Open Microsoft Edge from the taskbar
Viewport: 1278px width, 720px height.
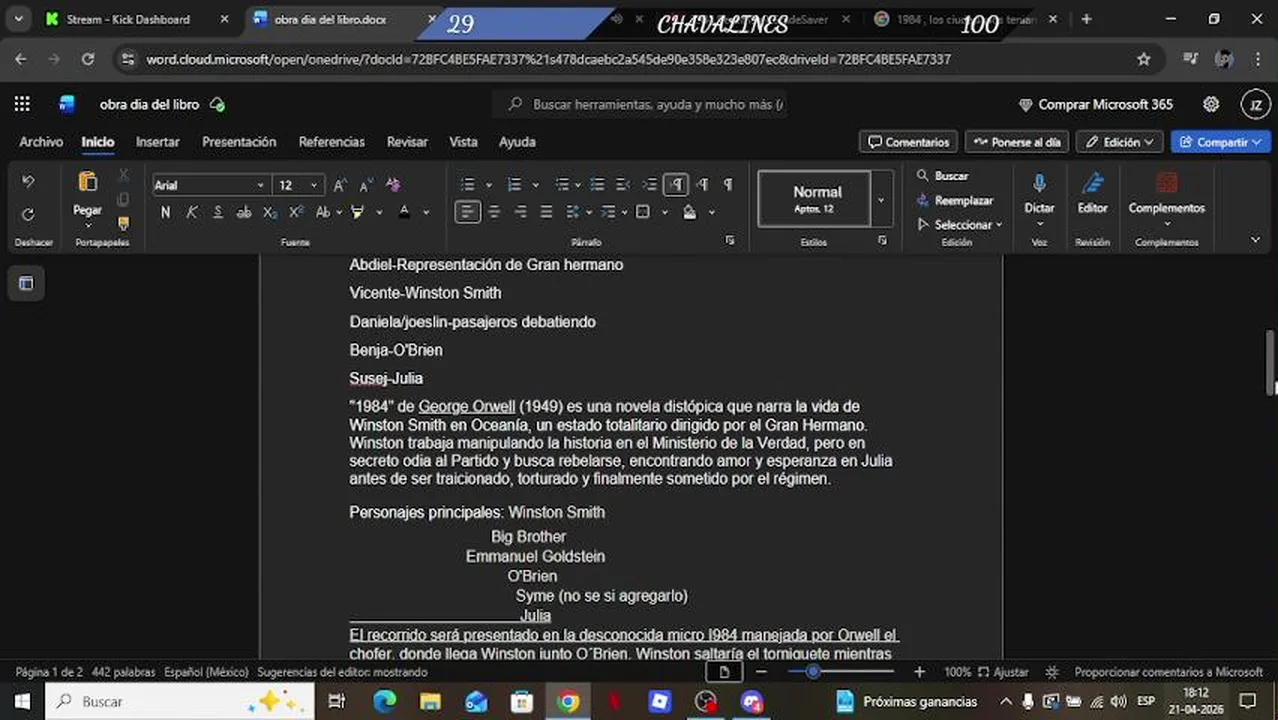385,701
